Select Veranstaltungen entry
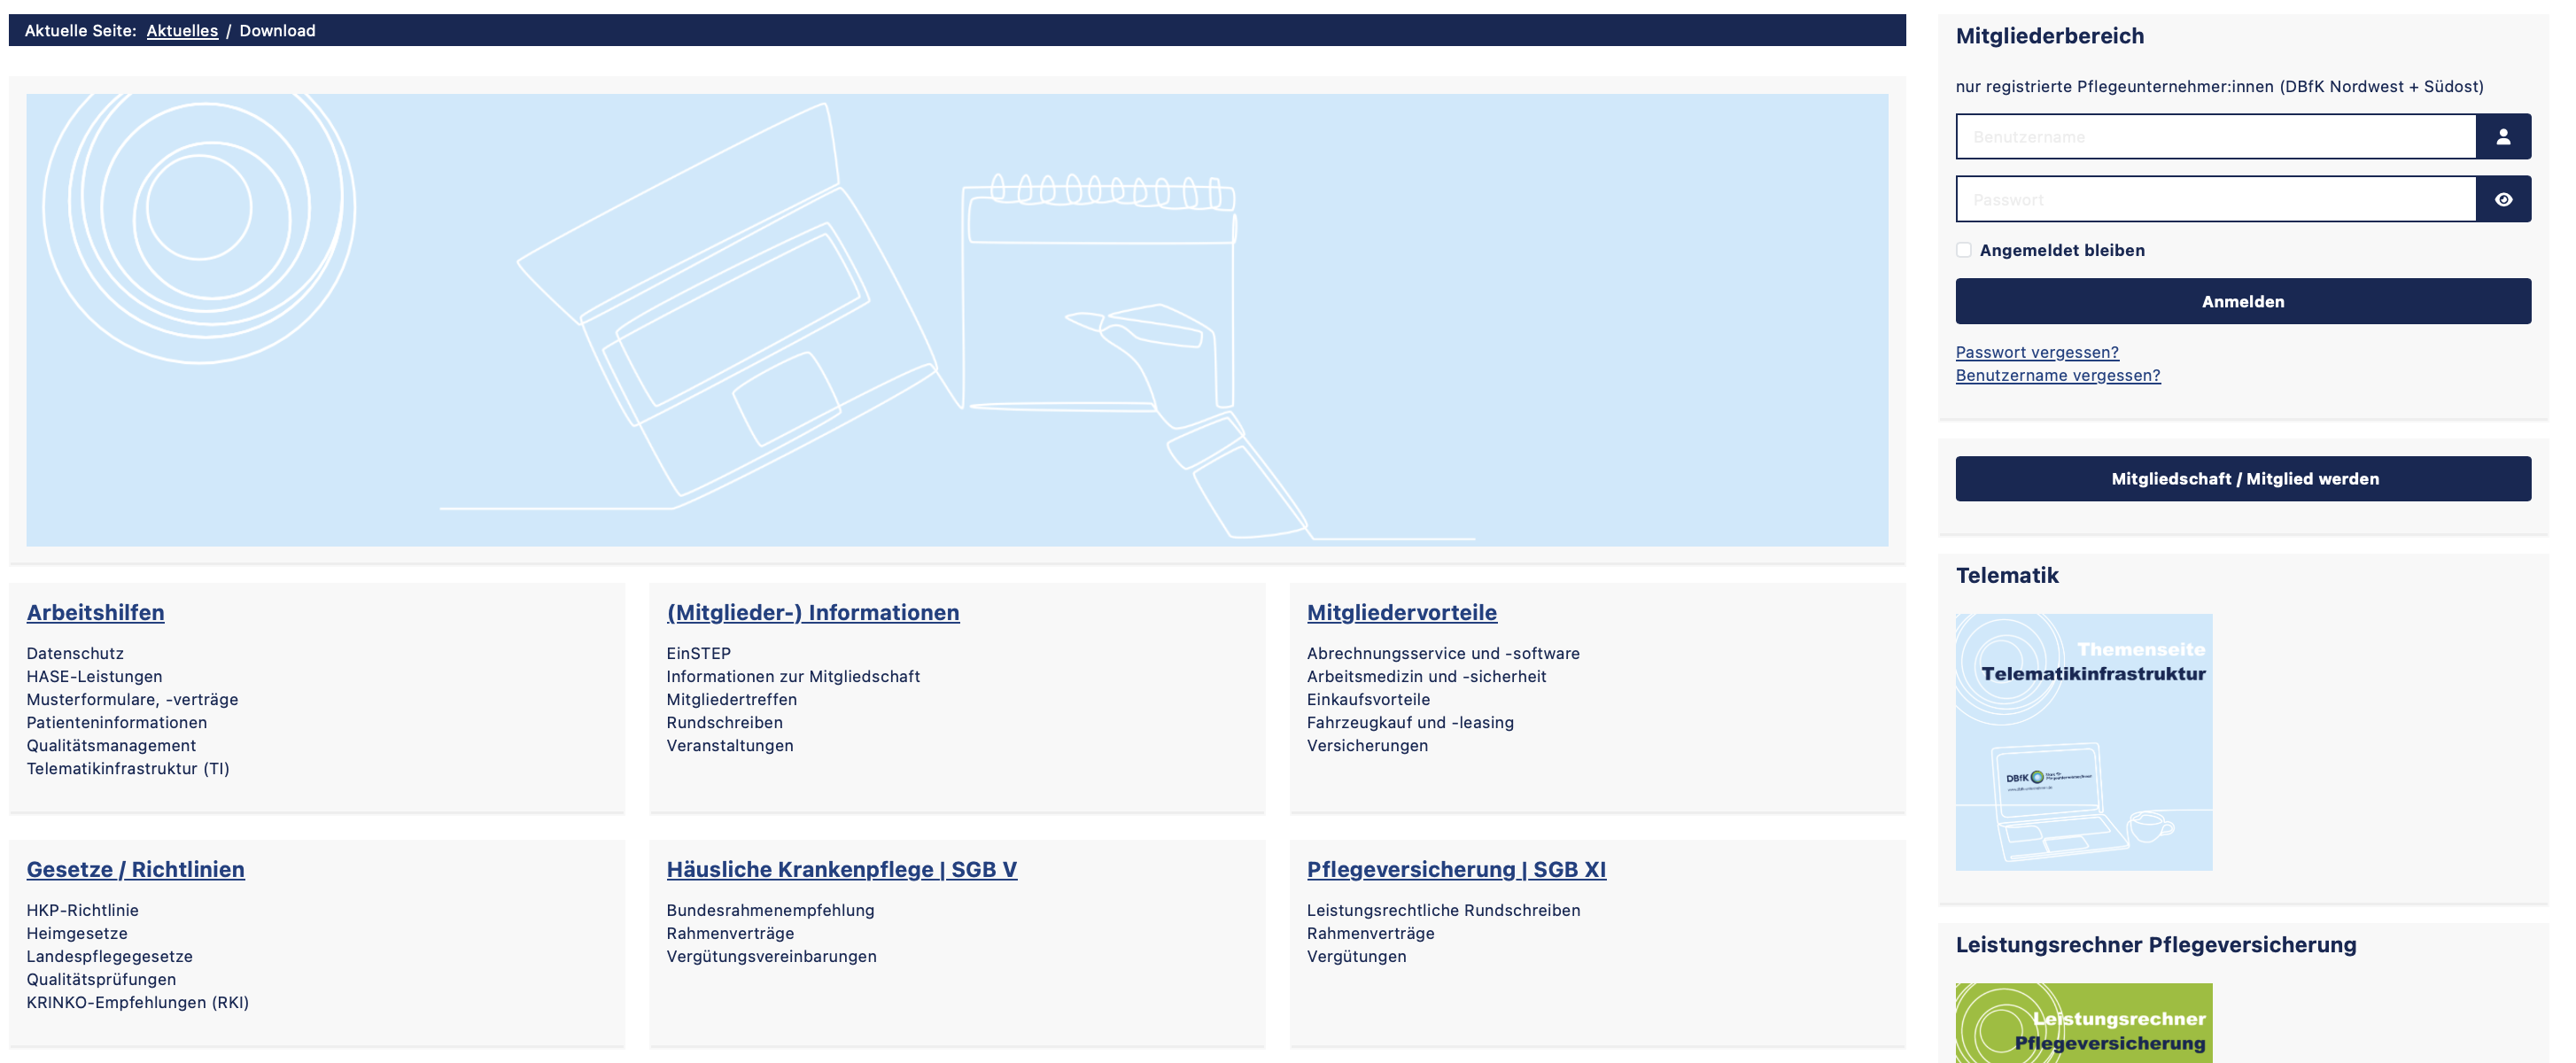Screen dimensions: 2576x1063 tap(730, 745)
